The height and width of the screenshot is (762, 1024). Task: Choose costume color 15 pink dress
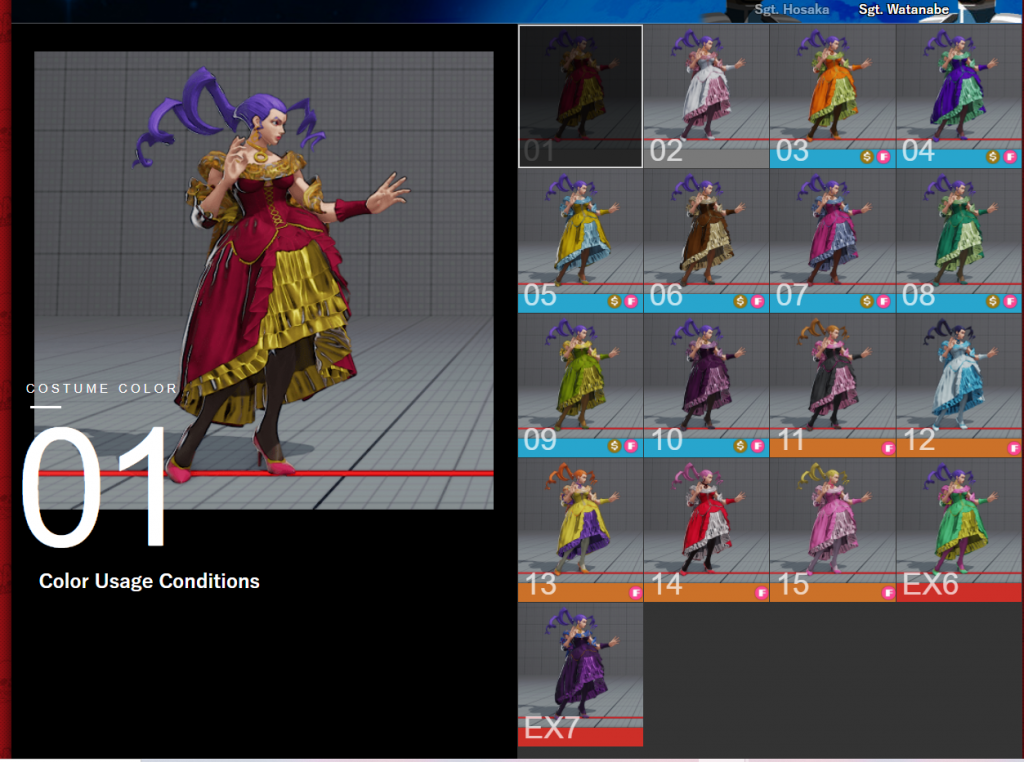(x=832, y=530)
